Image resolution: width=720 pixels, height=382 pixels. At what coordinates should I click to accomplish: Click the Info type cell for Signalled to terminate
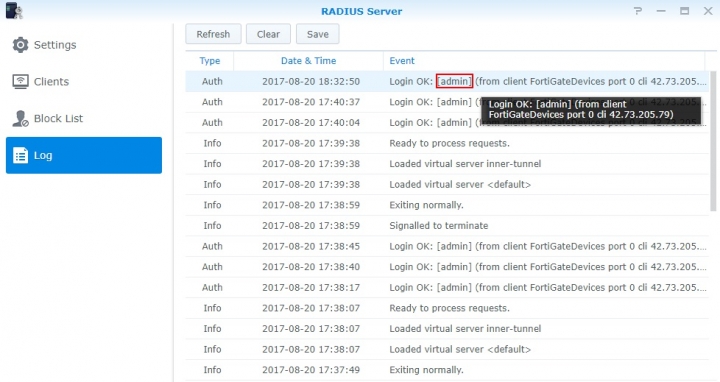(212, 226)
